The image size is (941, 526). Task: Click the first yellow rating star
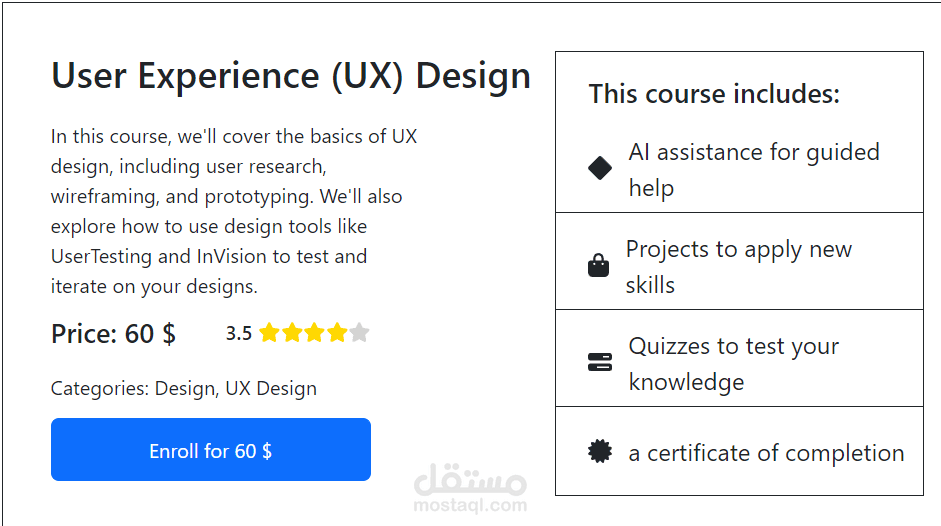pyautogui.click(x=269, y=333)
